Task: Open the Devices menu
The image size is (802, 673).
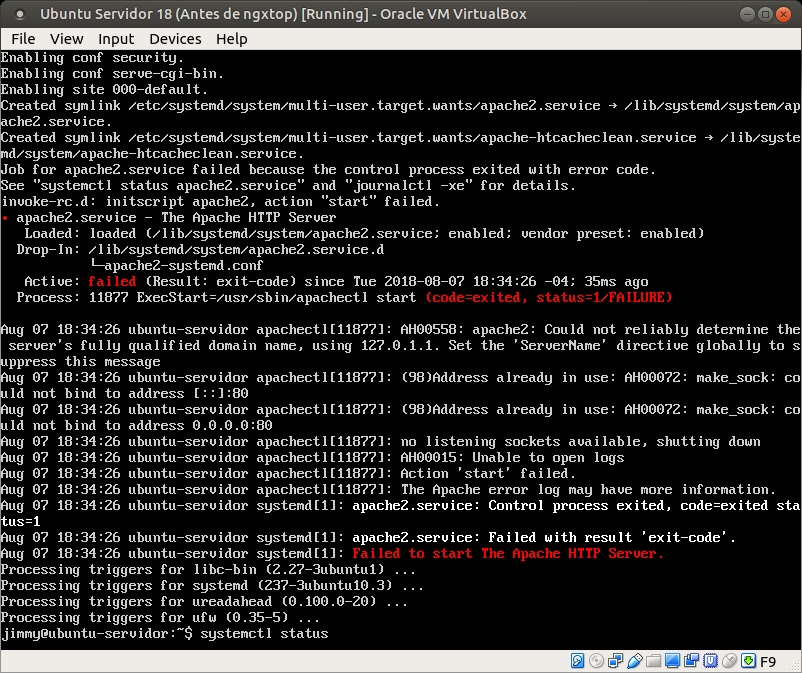Action: point(175,38)
